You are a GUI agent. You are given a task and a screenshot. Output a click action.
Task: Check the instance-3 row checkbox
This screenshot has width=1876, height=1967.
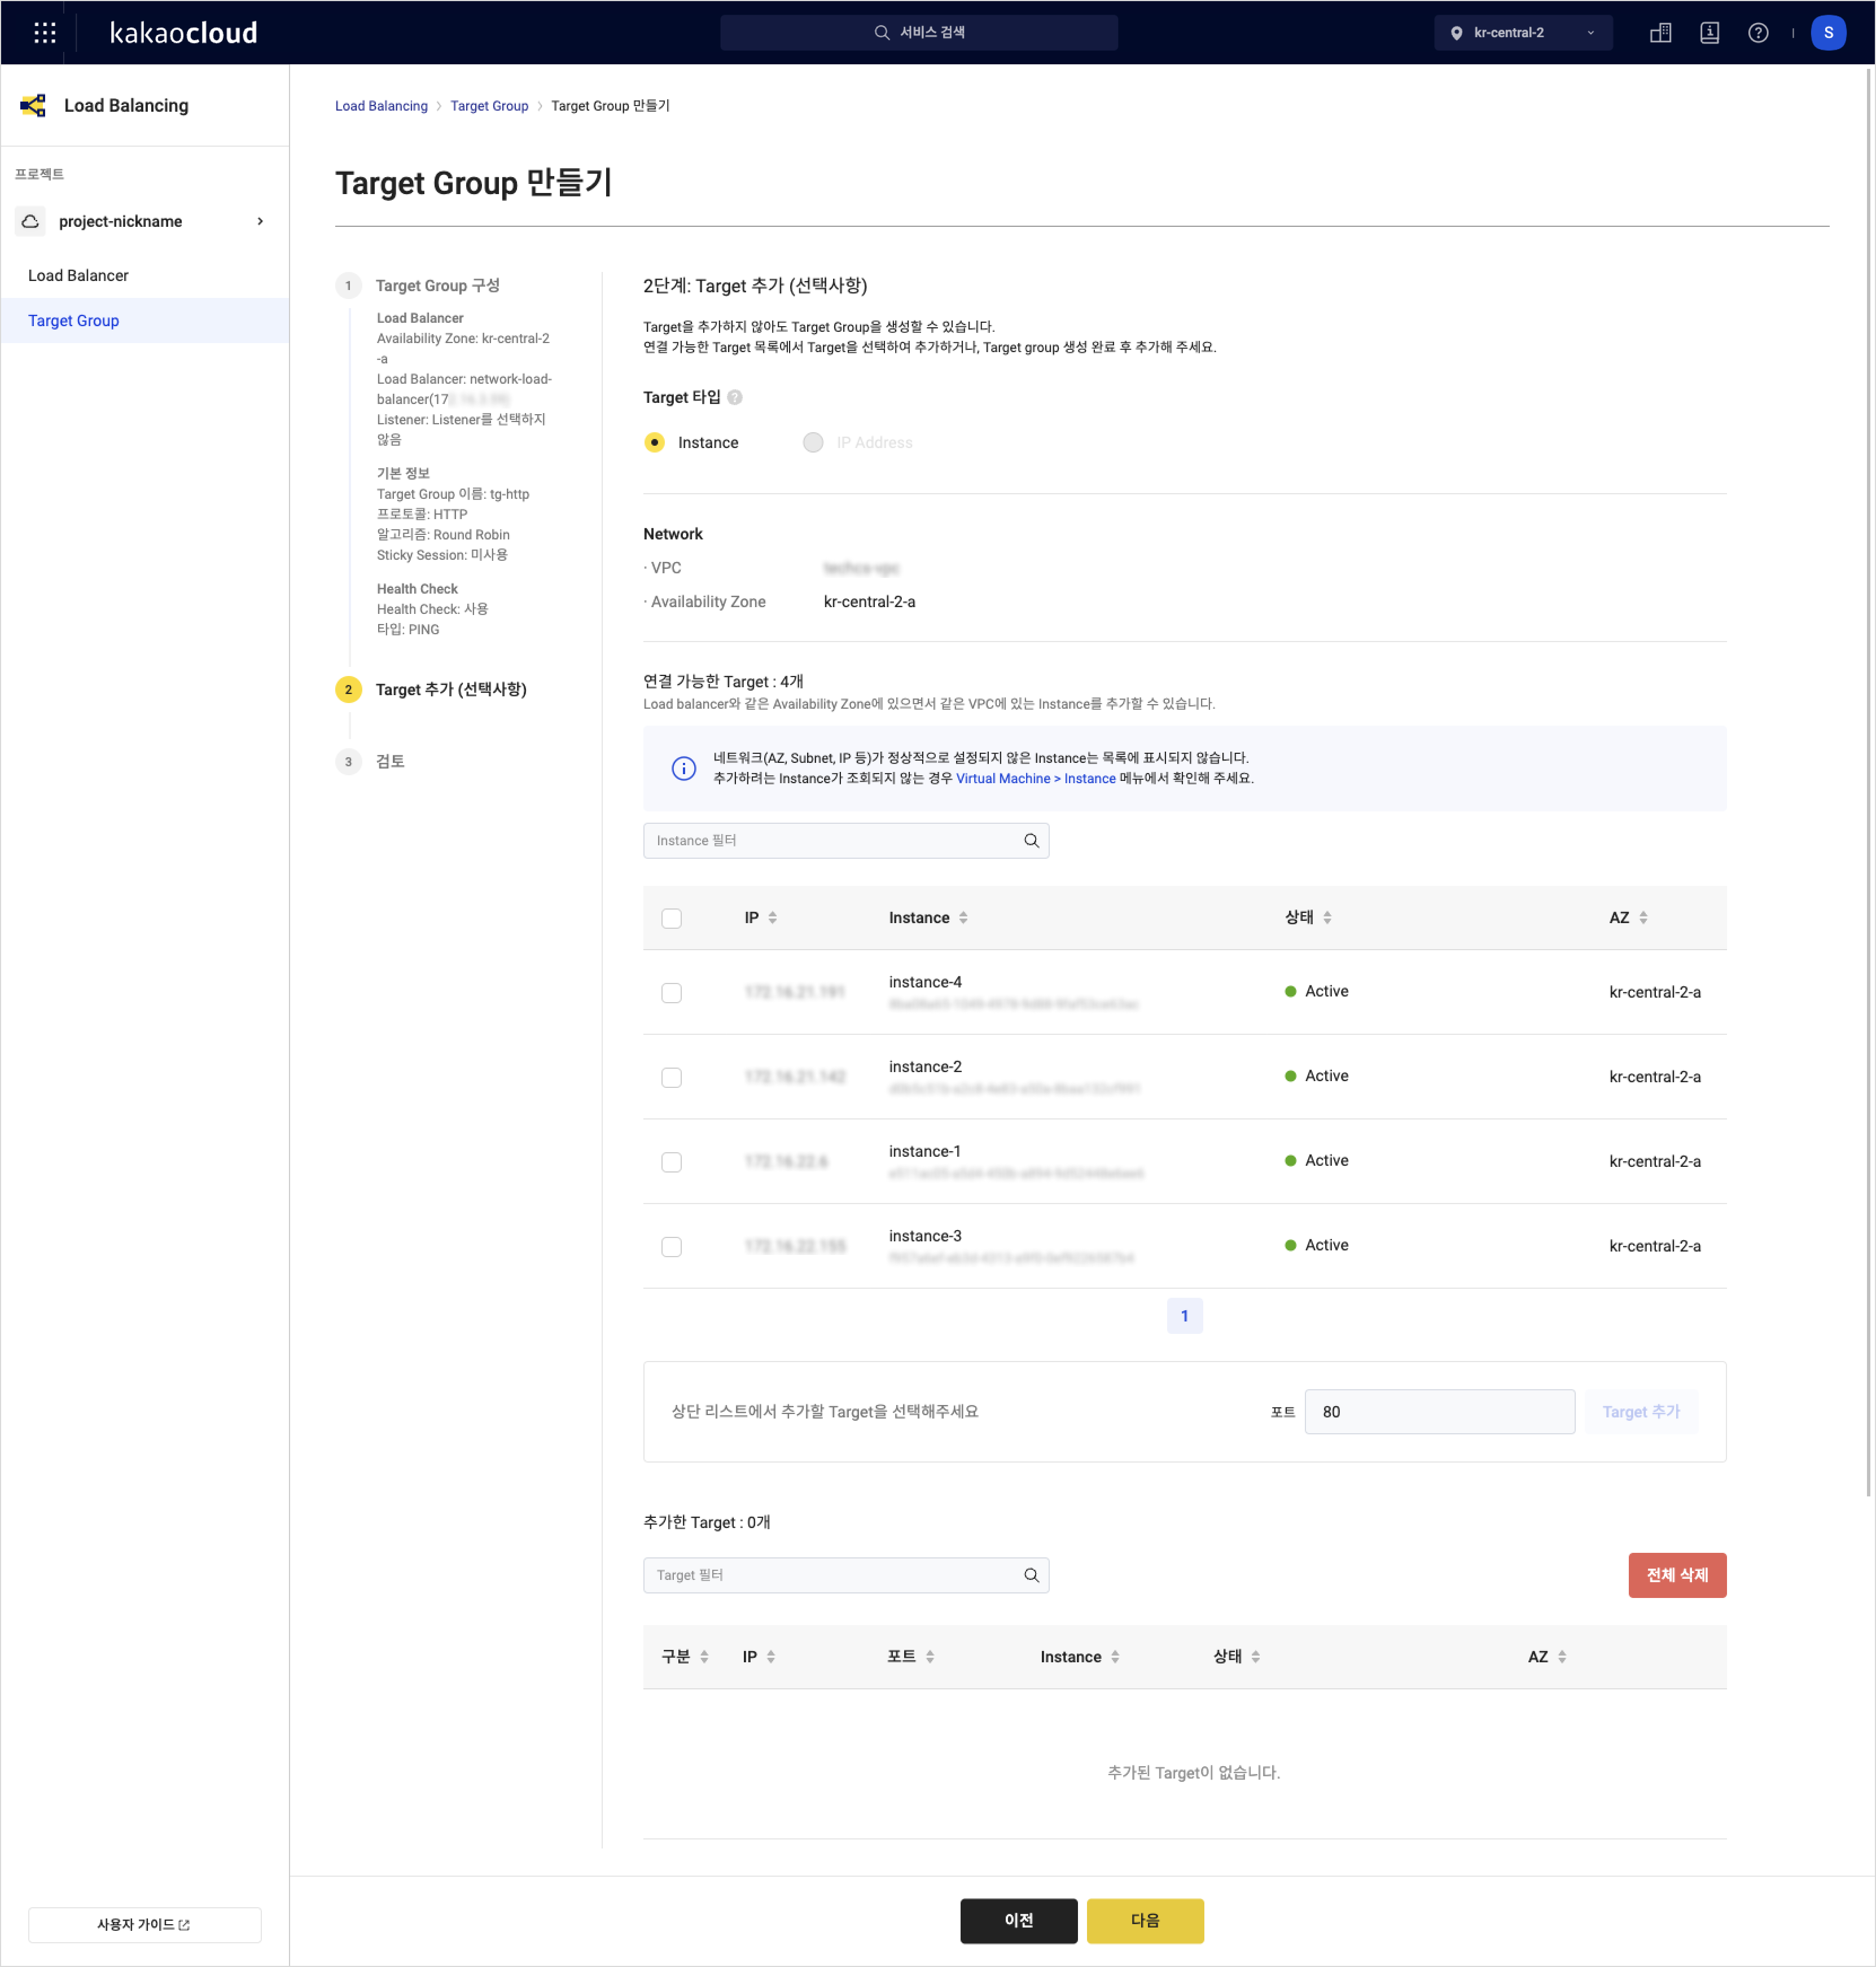(671, 1247)
